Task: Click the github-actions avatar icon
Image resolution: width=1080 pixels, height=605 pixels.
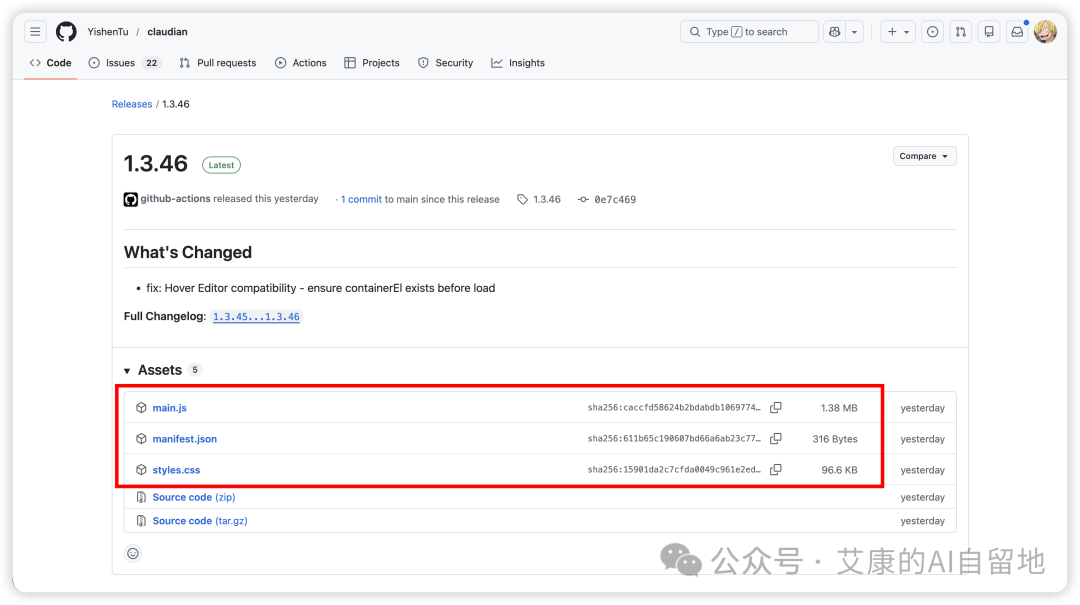Action: [x=131, y=200]
